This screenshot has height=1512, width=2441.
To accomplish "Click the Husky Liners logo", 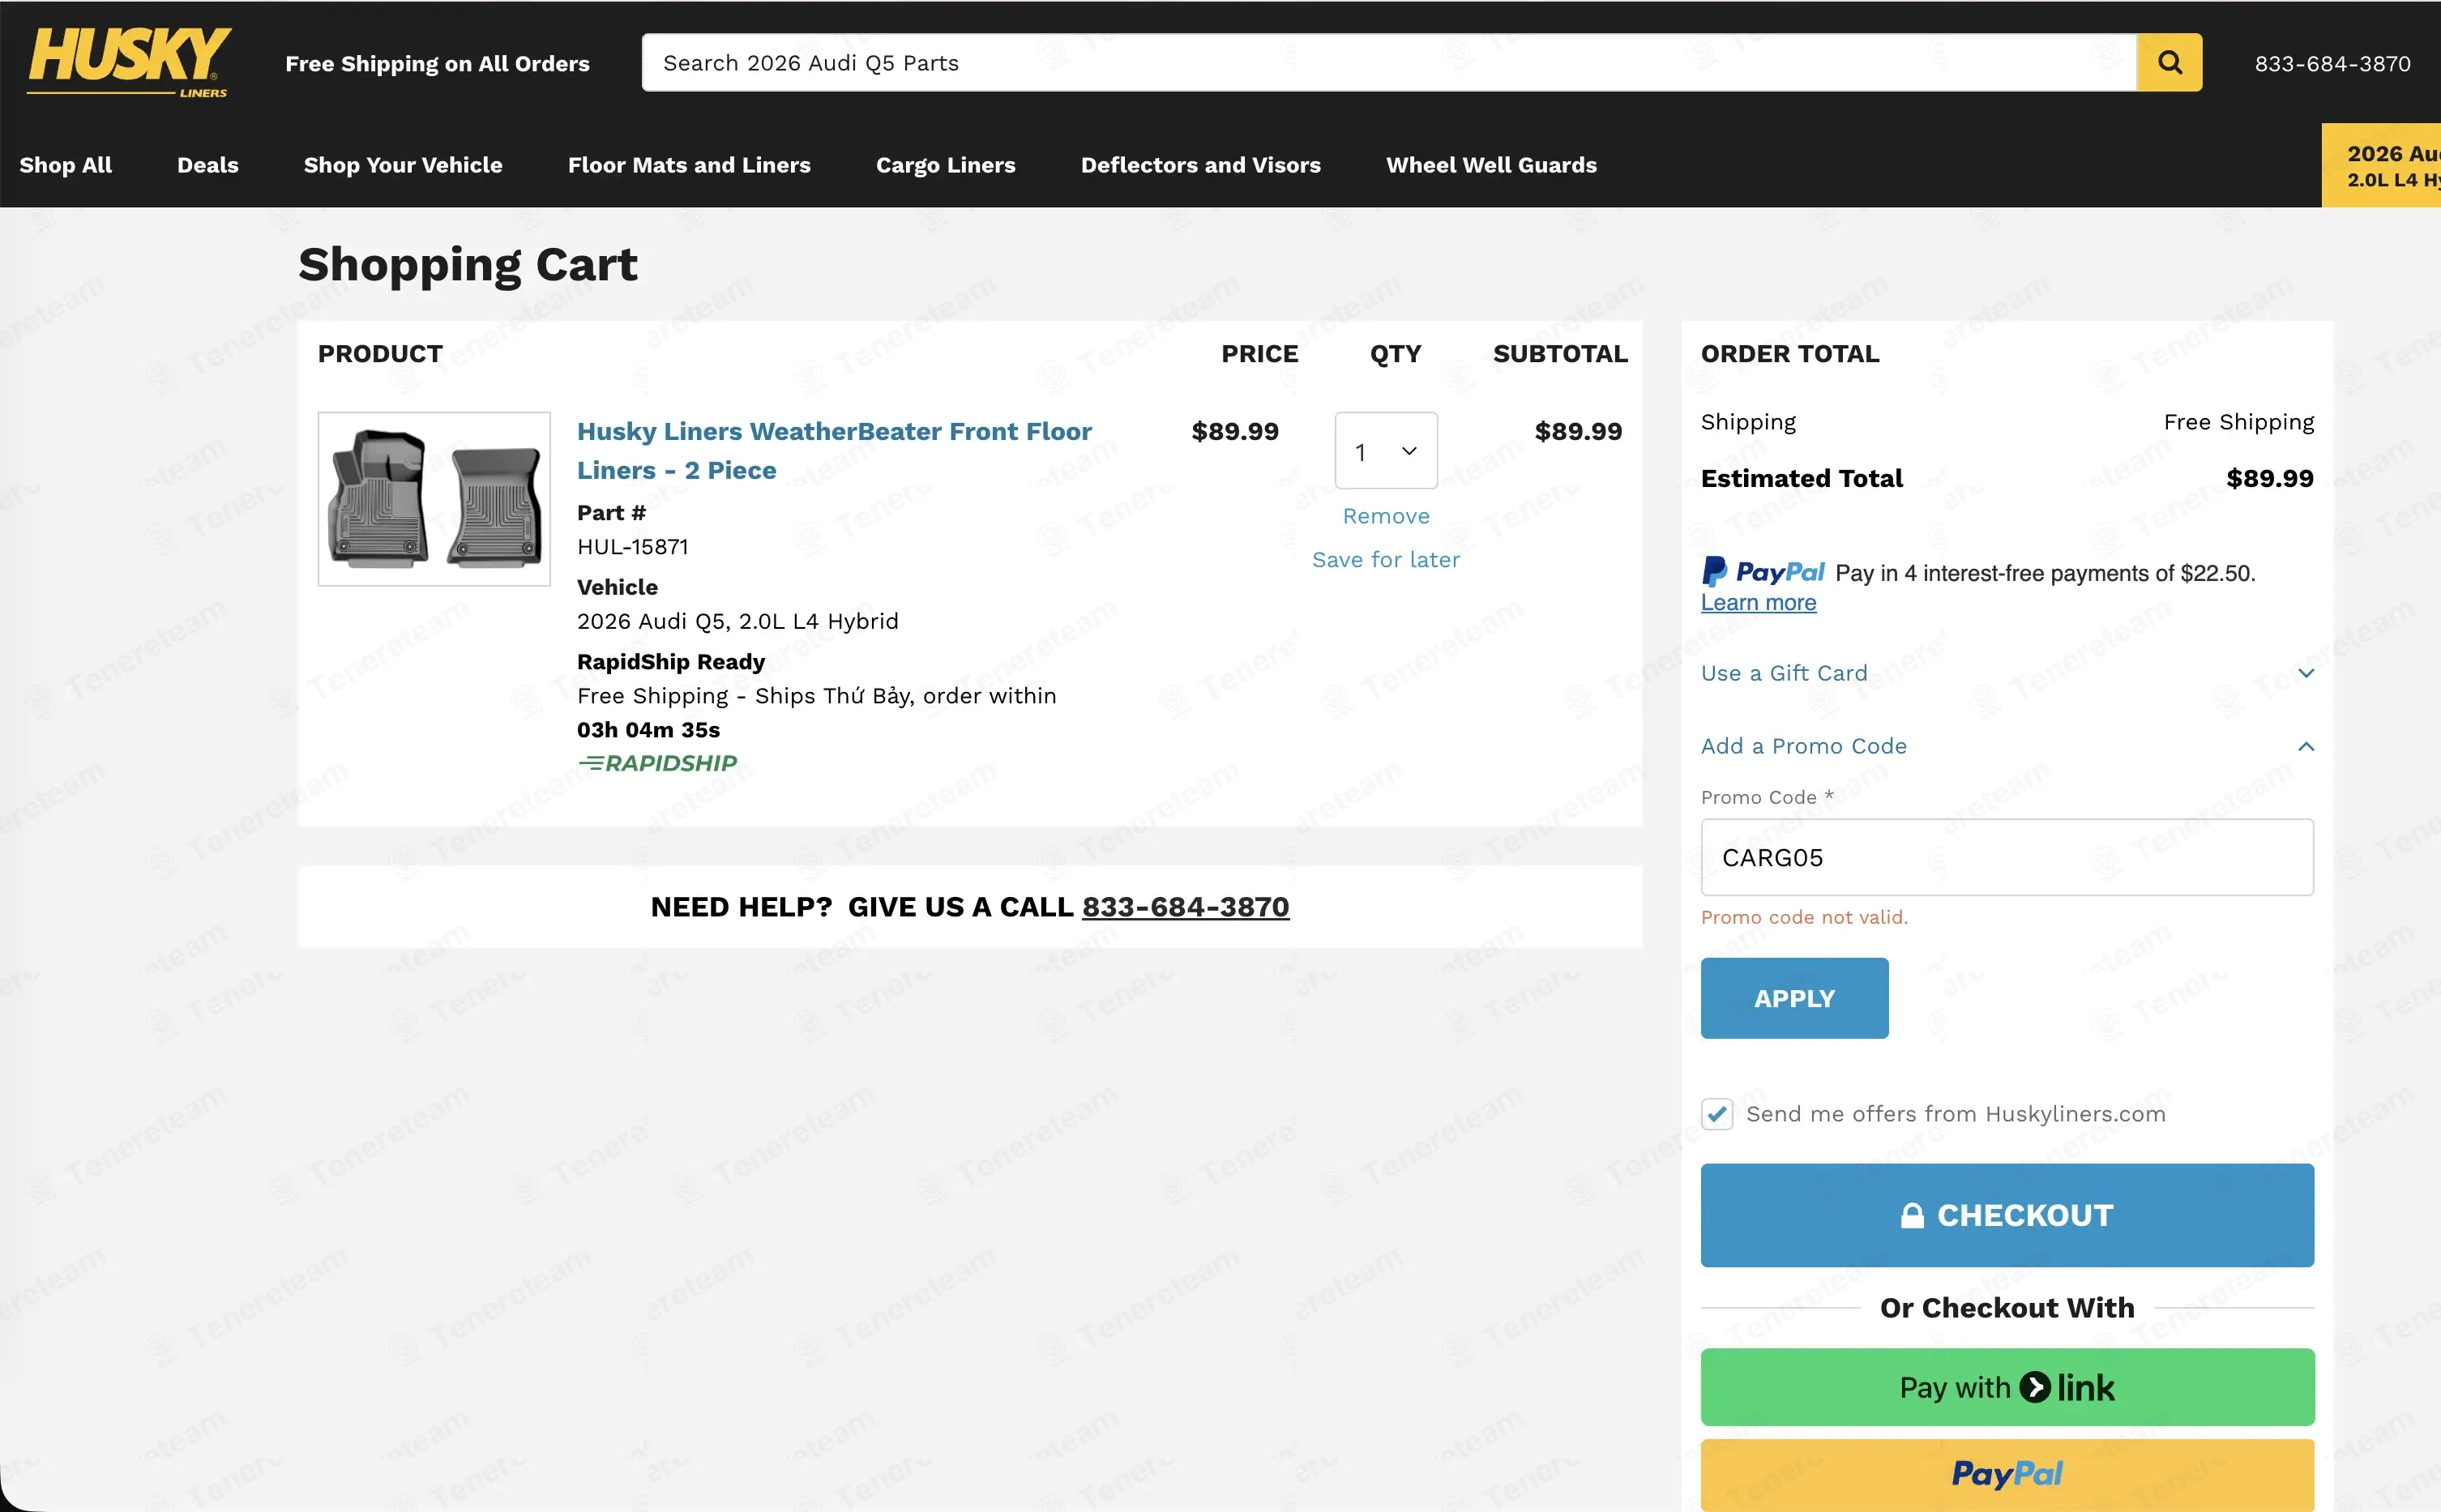I will [129, 62].
